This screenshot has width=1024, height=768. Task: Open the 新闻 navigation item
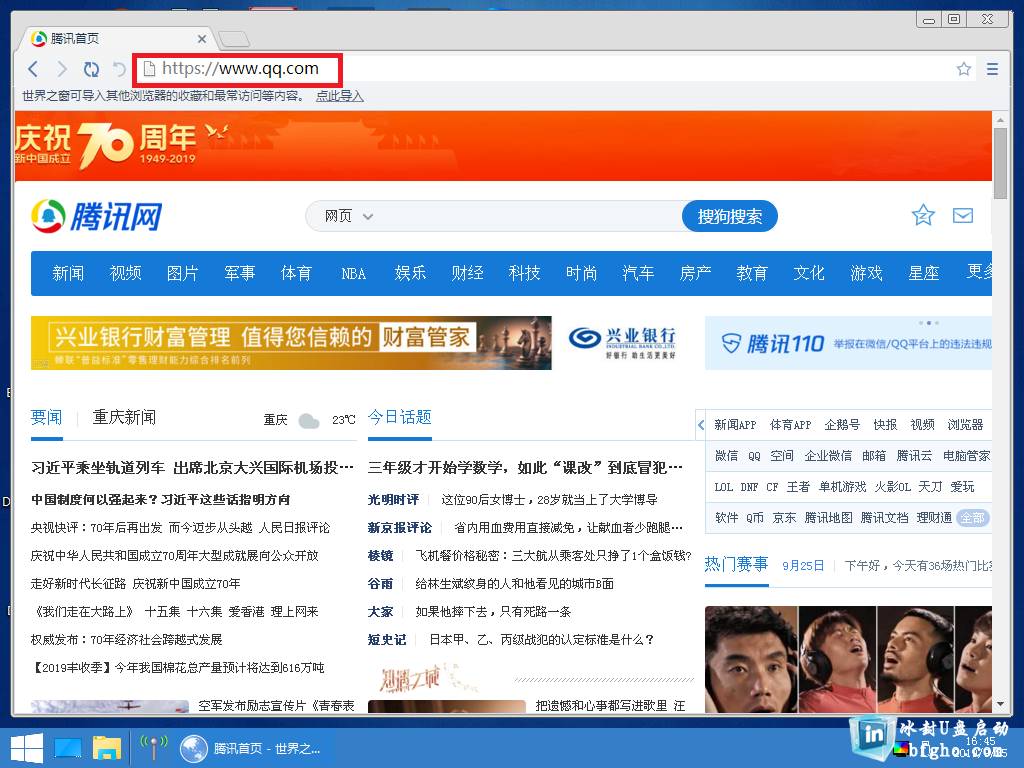[x=68, y=273]
